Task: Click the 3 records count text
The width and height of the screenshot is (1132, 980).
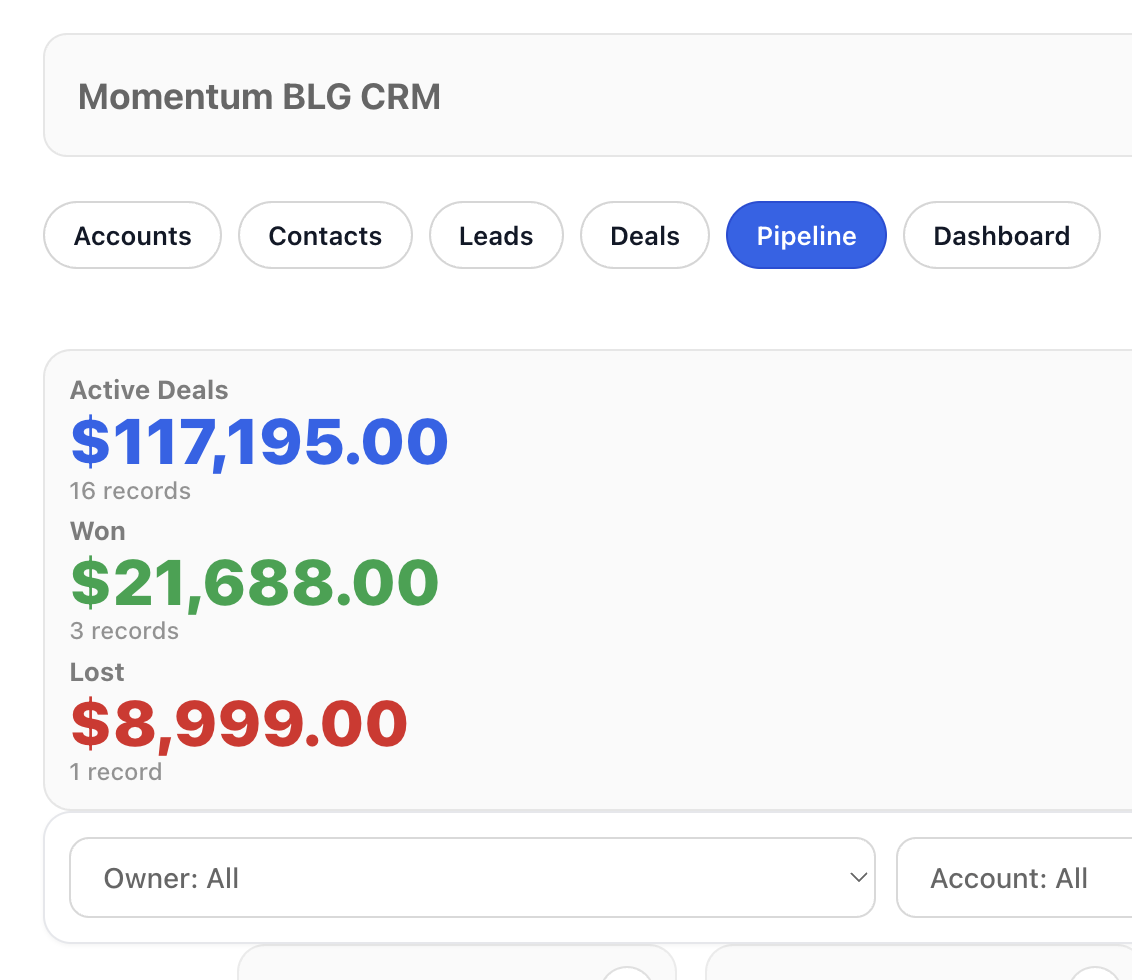Action: [124, 631]
